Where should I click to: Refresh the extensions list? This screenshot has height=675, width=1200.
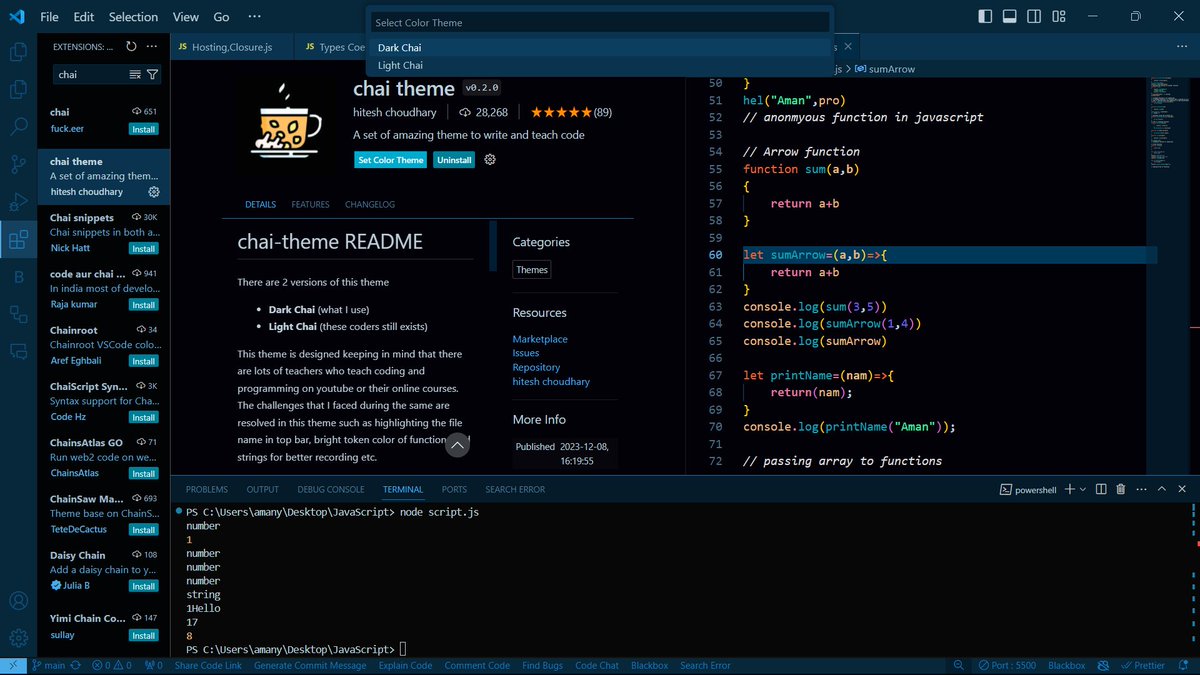coord(131,46)
